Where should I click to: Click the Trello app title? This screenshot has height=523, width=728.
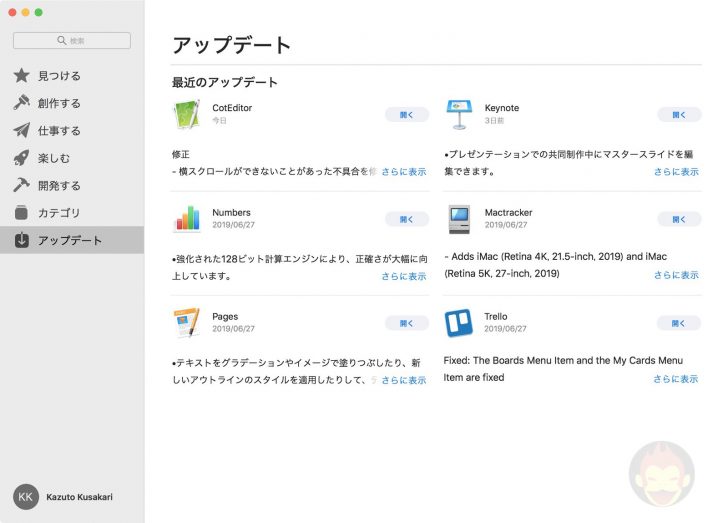tap(496, 316)
